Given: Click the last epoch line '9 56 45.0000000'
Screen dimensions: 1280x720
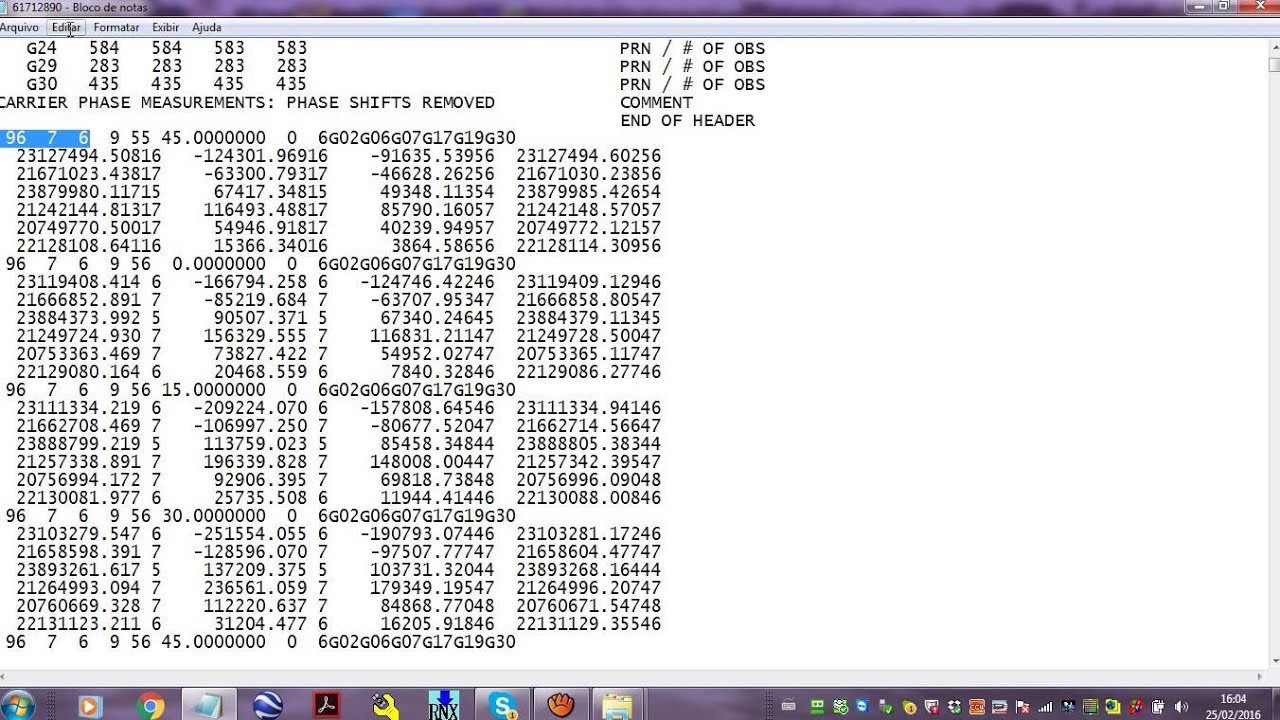Looking at the screenshot, I should [187, 642].
